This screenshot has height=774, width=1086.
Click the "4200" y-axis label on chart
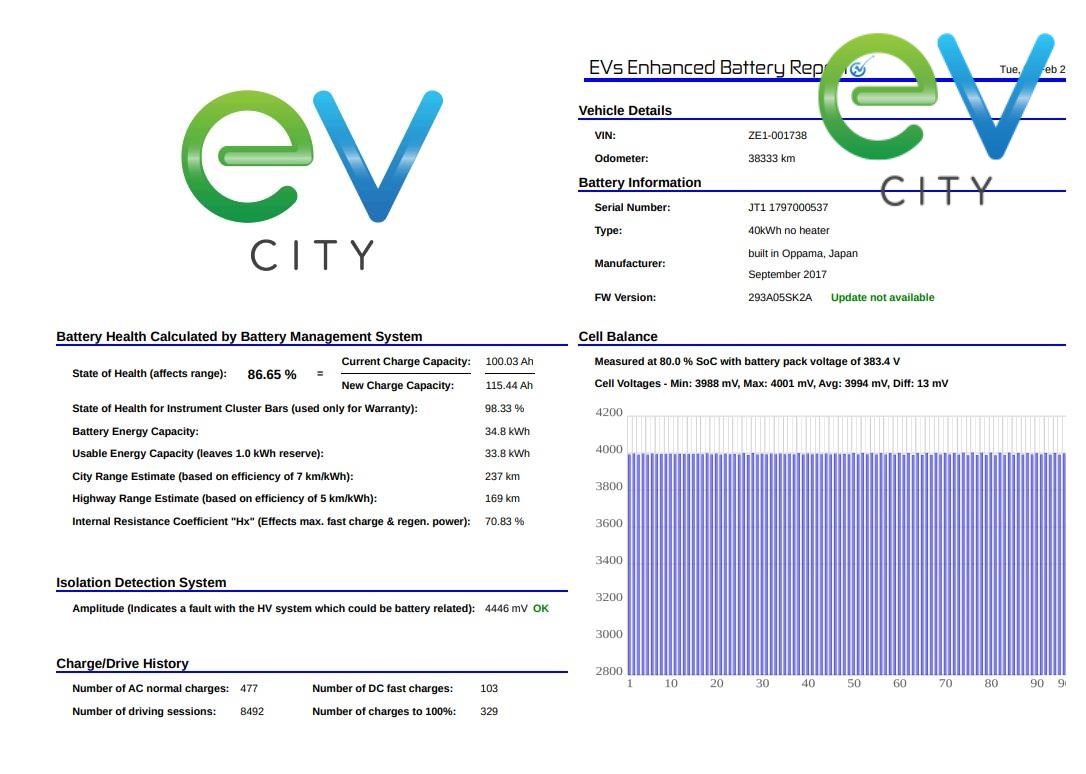click(x=609, y=413)
